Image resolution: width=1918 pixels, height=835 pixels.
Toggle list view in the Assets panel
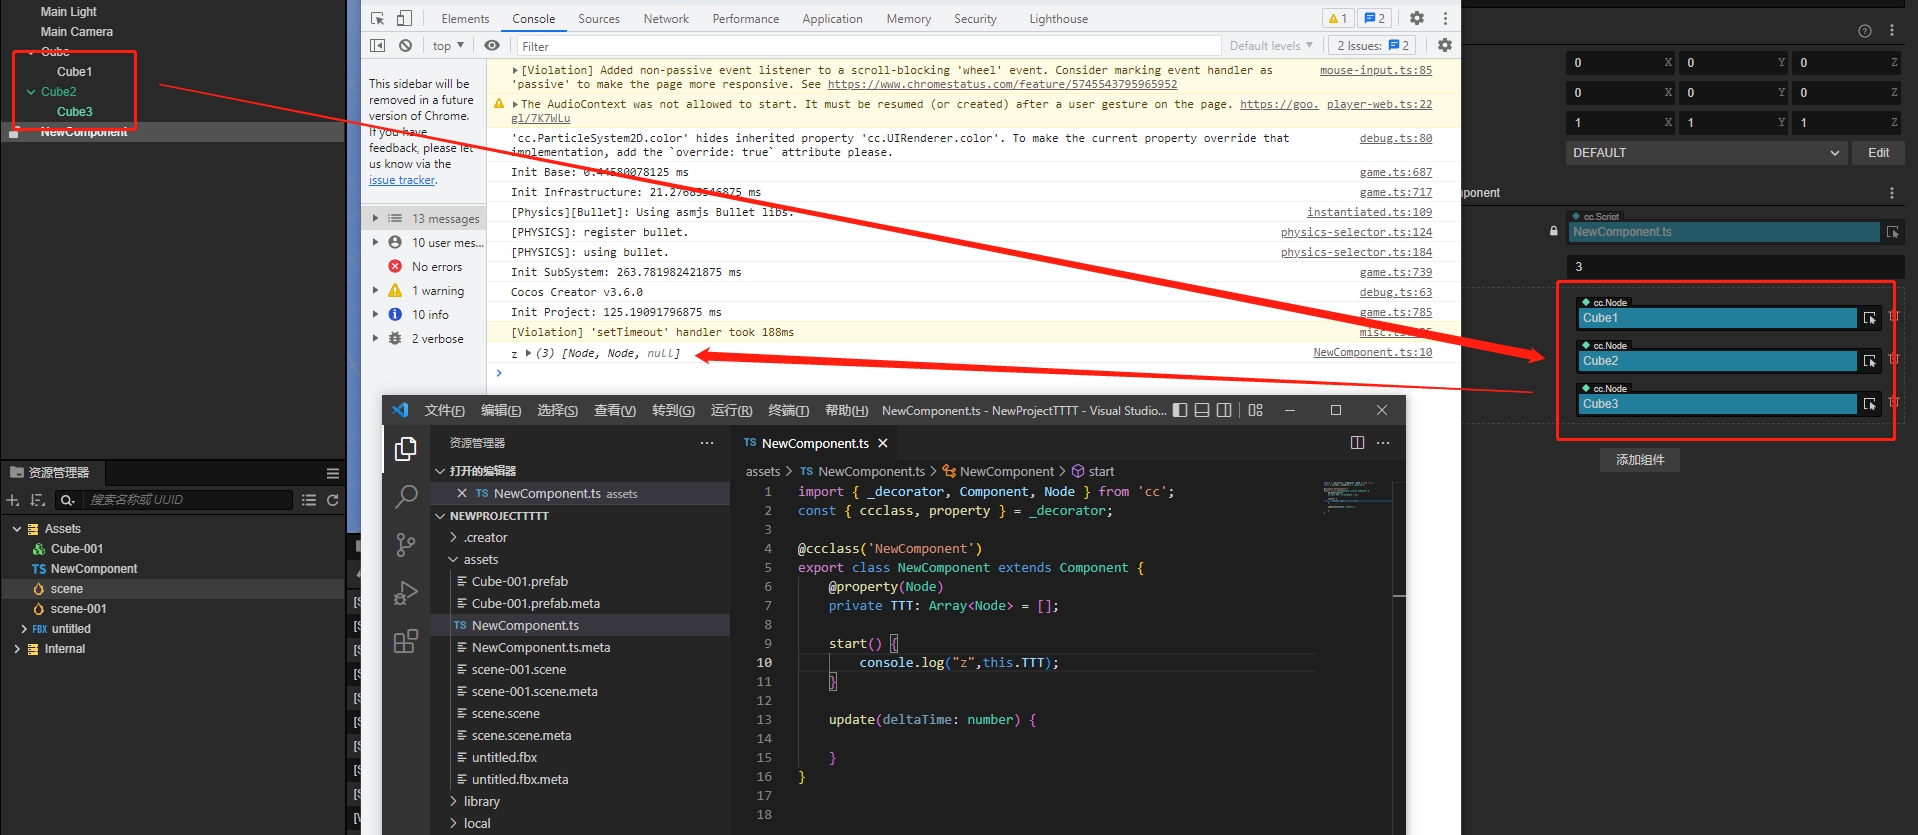309,500
